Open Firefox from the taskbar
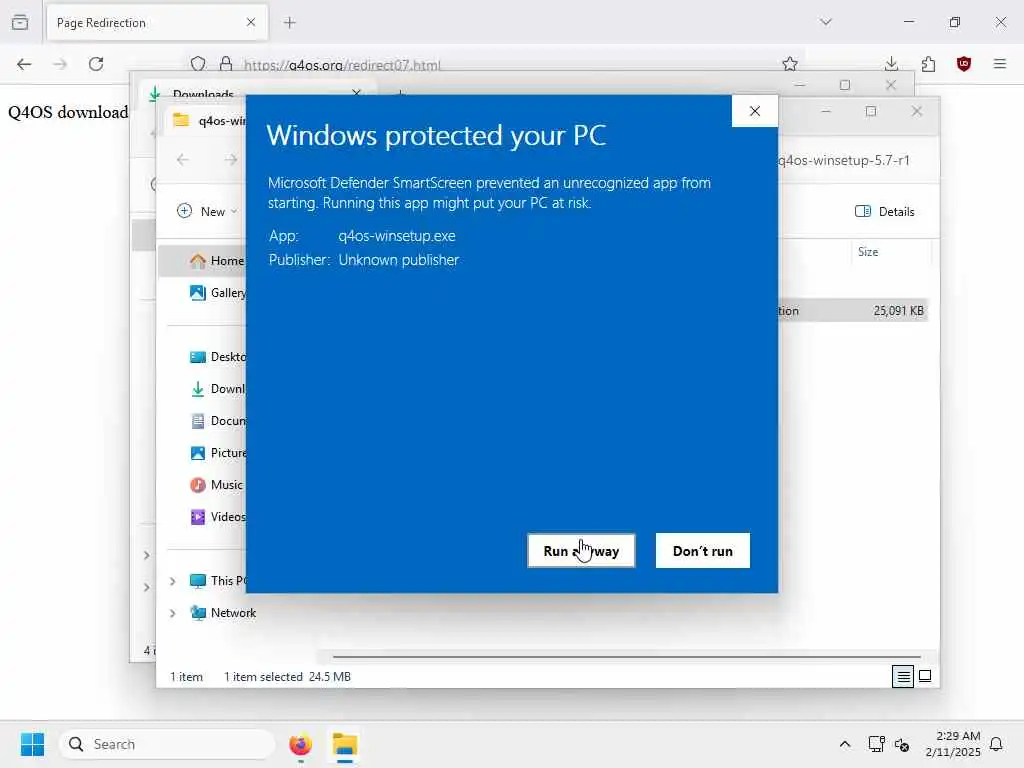The image size is (1024, 768). 300,744
